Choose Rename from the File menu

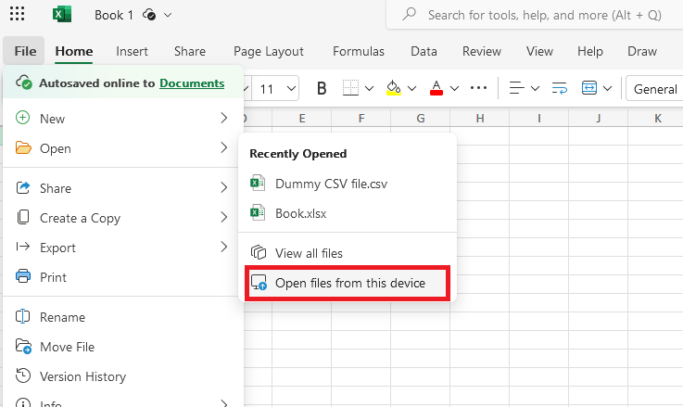pyautogui.click(x=122, y=317)
